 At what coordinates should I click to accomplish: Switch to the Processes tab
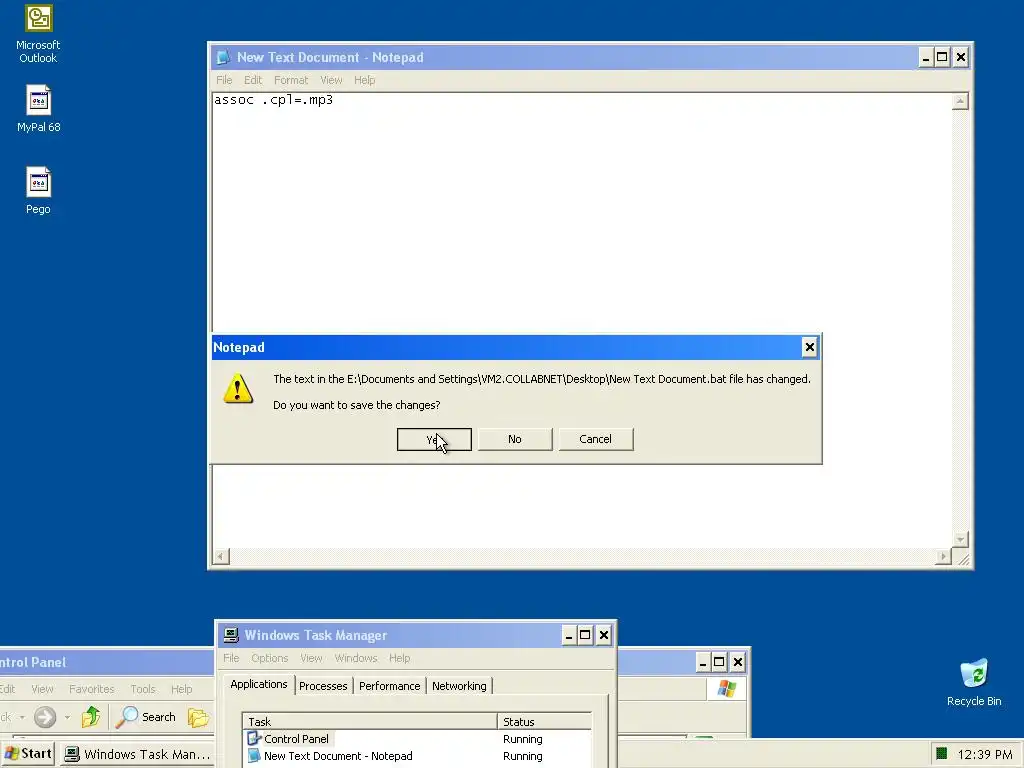pyautogui.click(x=323, y=686)
